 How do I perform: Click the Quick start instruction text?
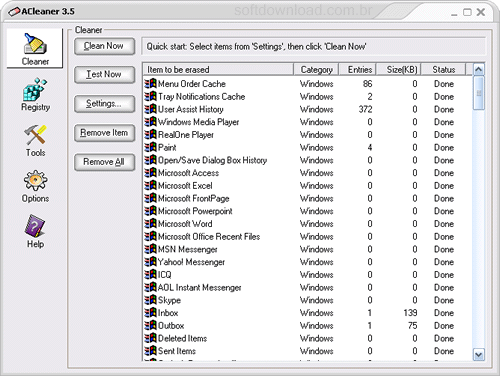[x=256, y=46]
